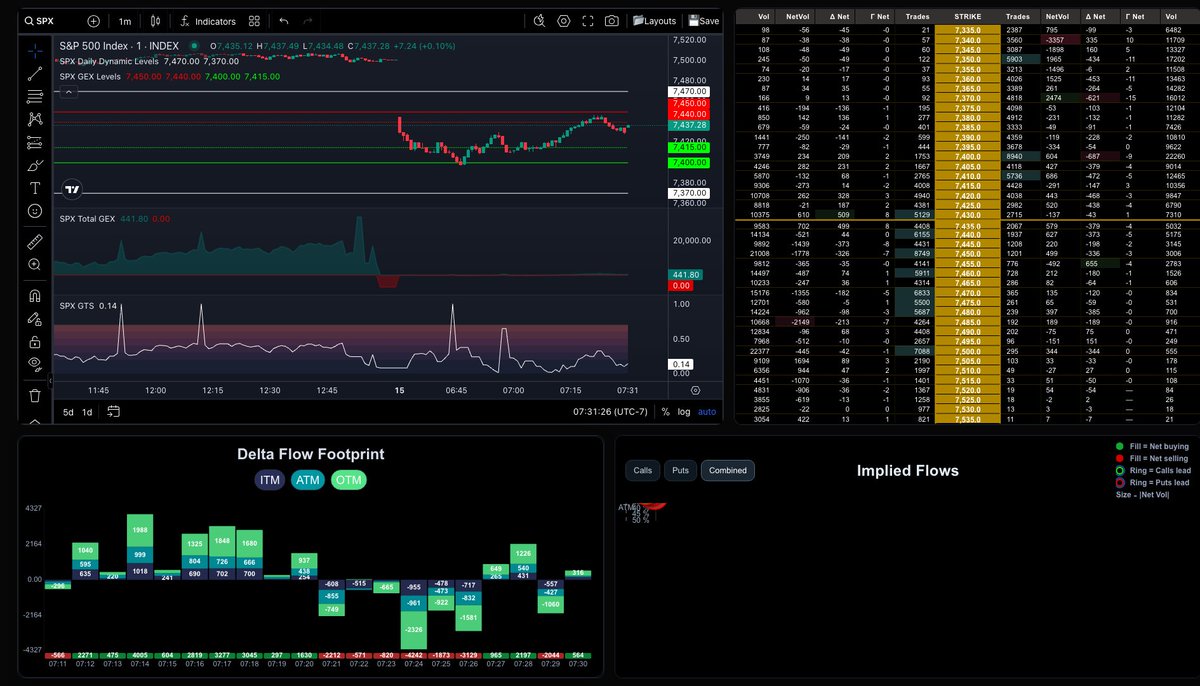Click the 7,437.28 current price label

coord(690,125)
